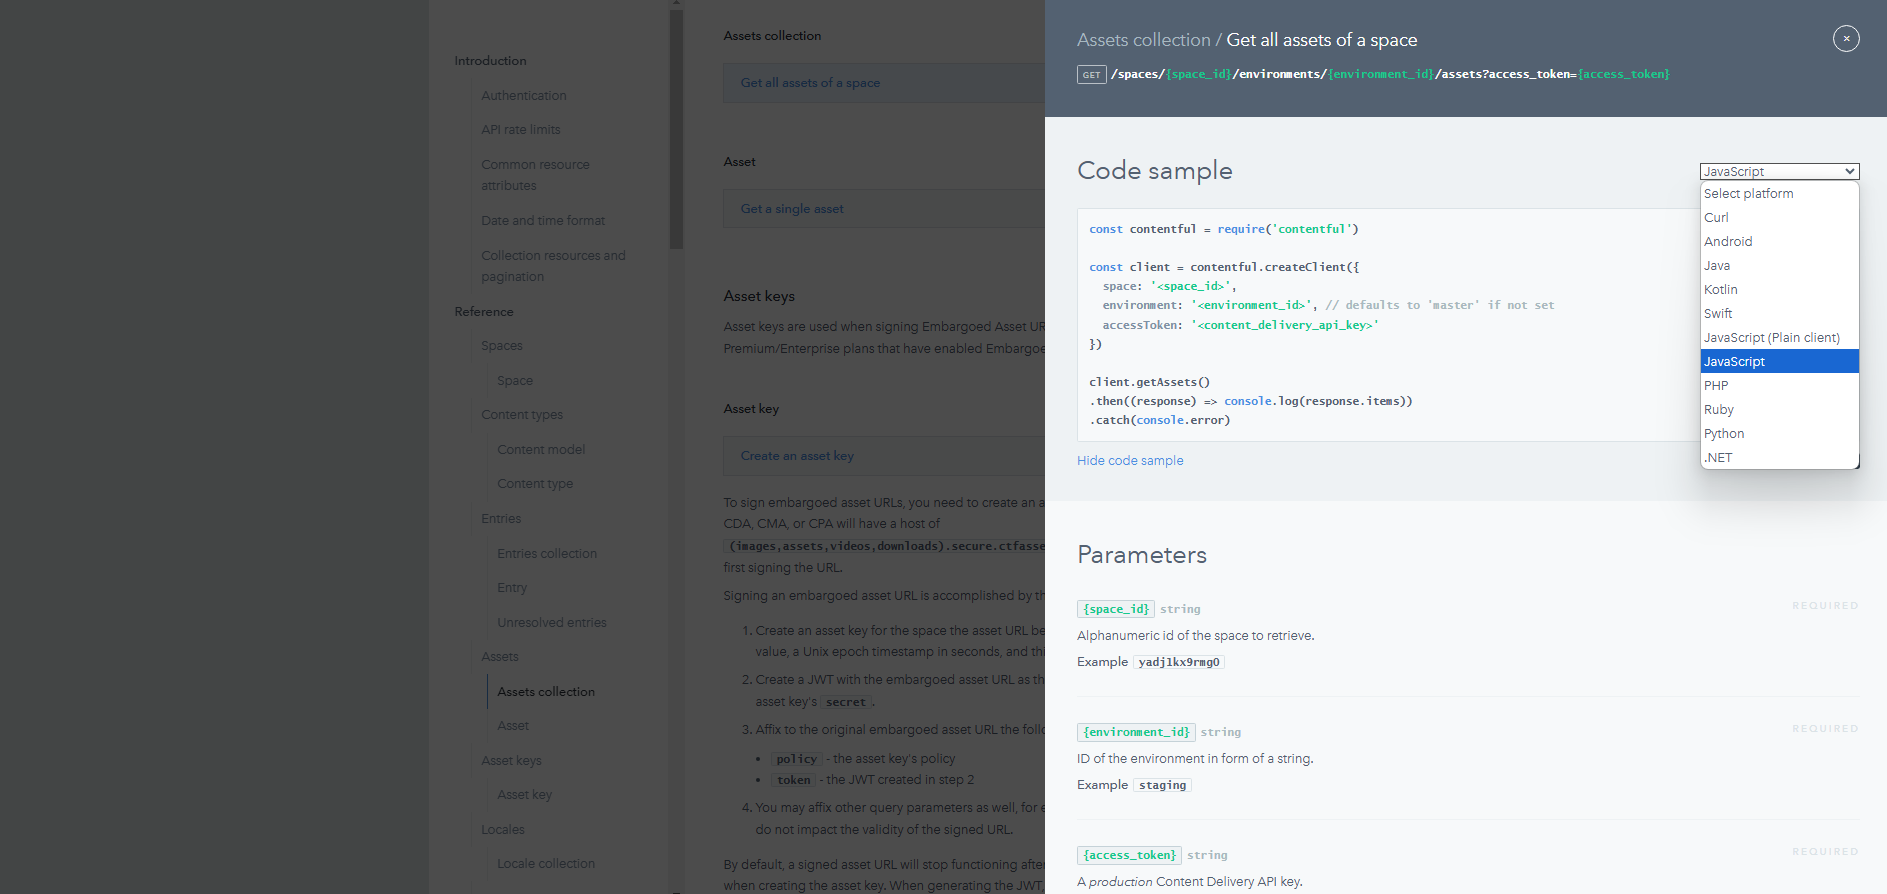Click Assets collection breadcrumb in panel header
The height and width of the screenshot is (894, 1887).
tap(1143, 40)
